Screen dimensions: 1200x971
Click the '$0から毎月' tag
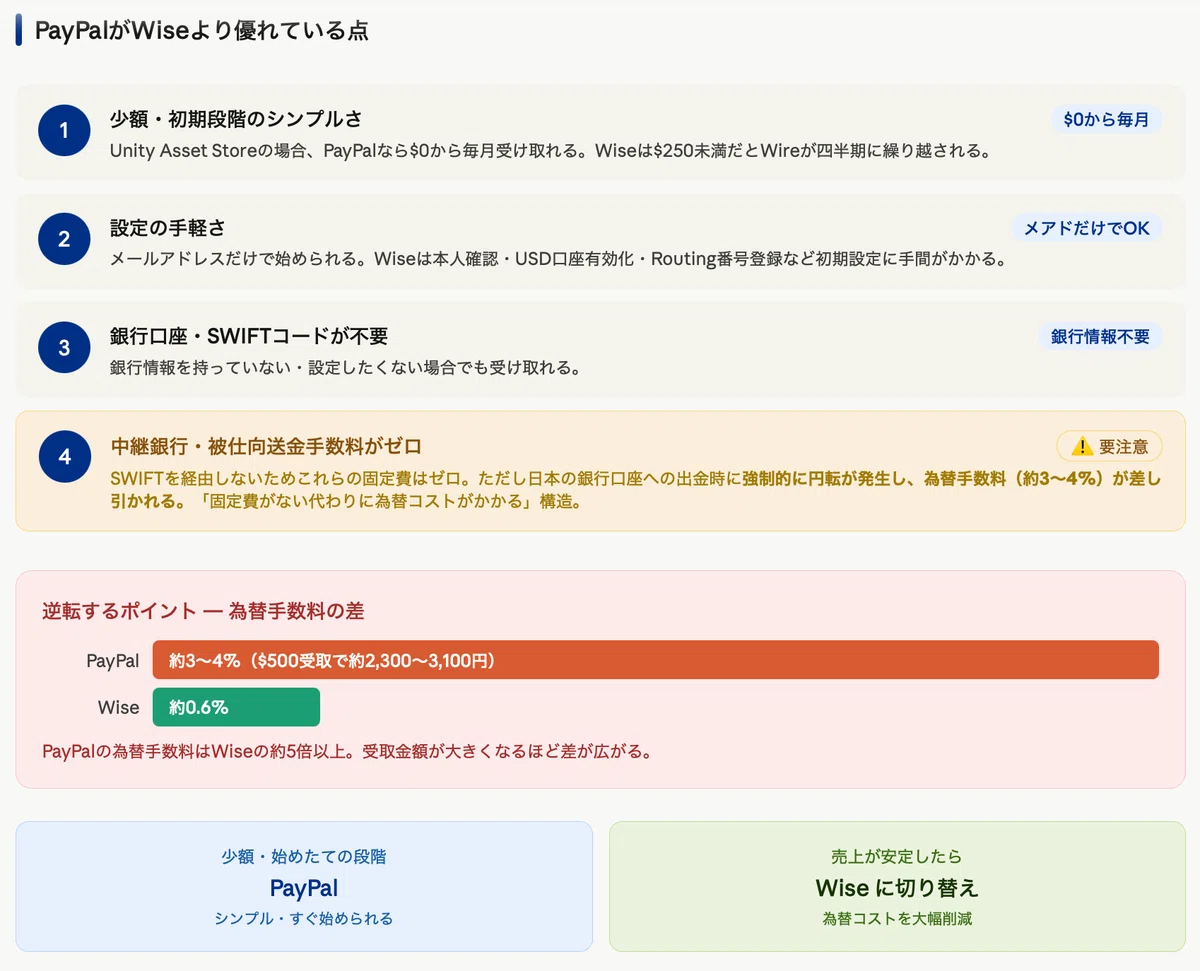[1106, 120]
